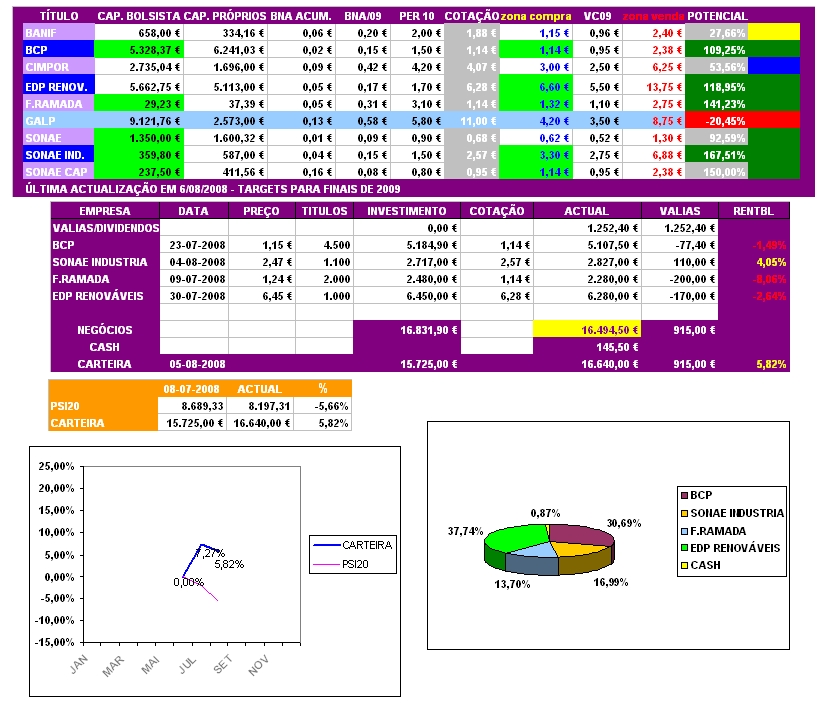Screen dimensions: 836x726
Task: Select the CAP. BOLSISTA column header
Action: [139, 16]
